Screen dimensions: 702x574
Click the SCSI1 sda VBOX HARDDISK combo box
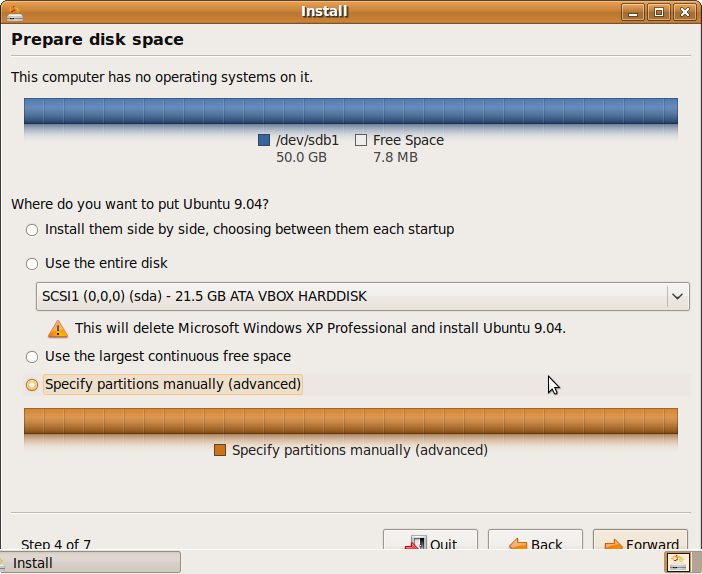[363, 296]
